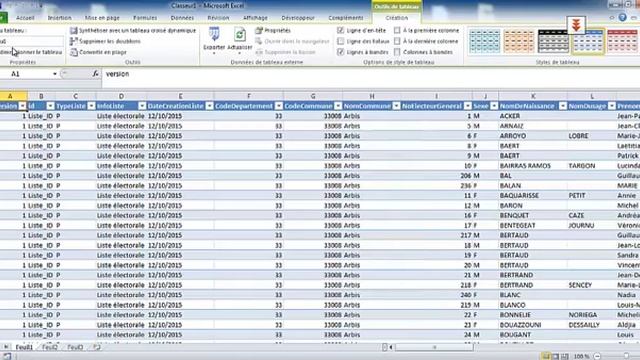Viewport: 640px width, 360px height.
Task: Select the red table style
Action: (x=622, y=41)
